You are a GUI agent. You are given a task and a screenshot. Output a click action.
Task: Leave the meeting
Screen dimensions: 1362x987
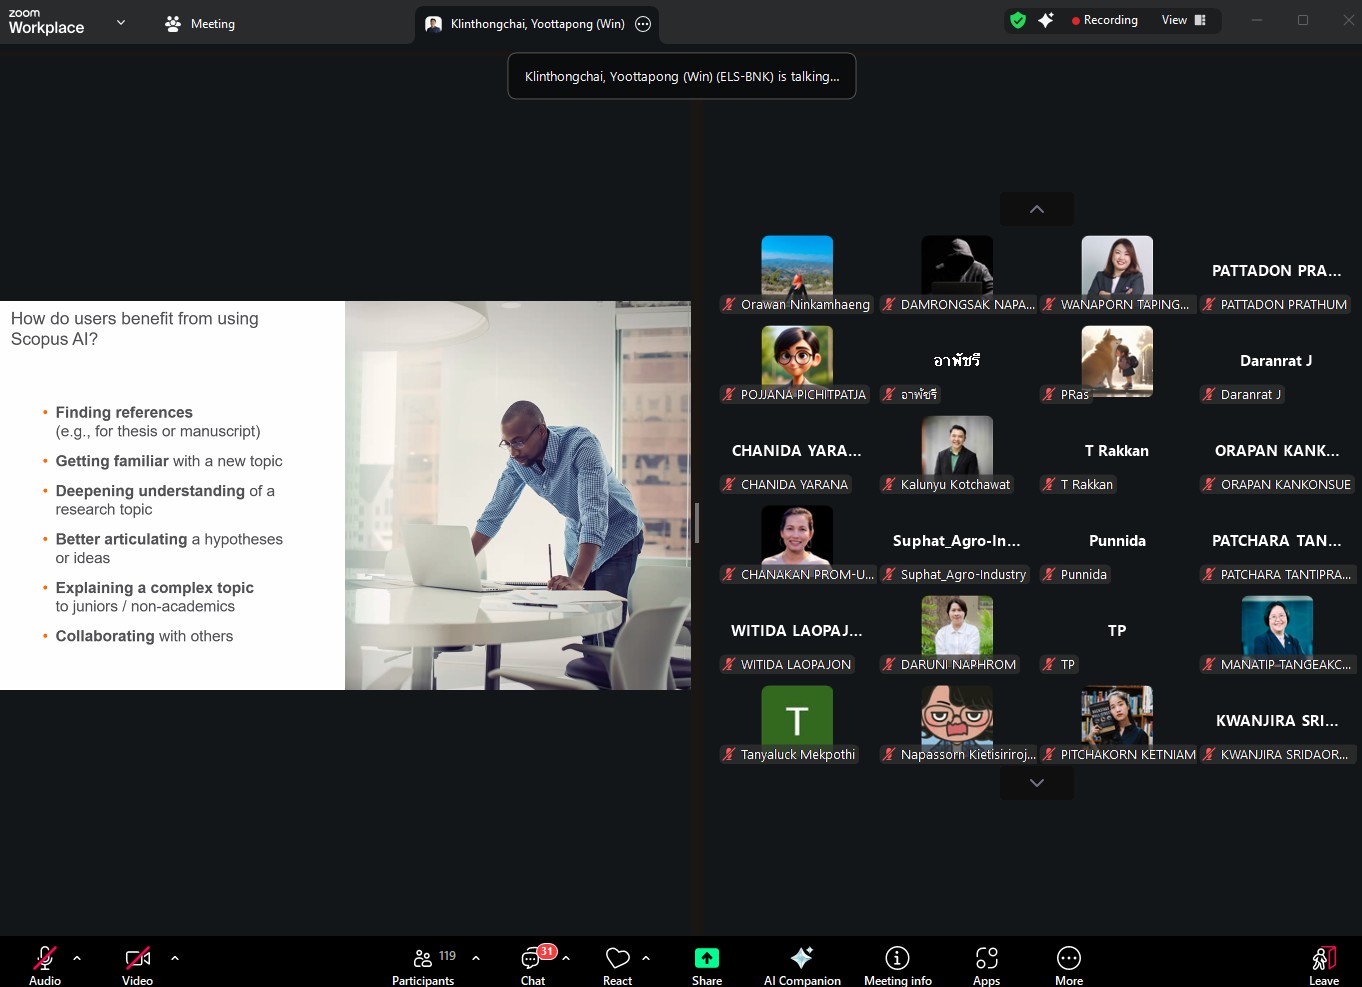[x=1323, y=960]
